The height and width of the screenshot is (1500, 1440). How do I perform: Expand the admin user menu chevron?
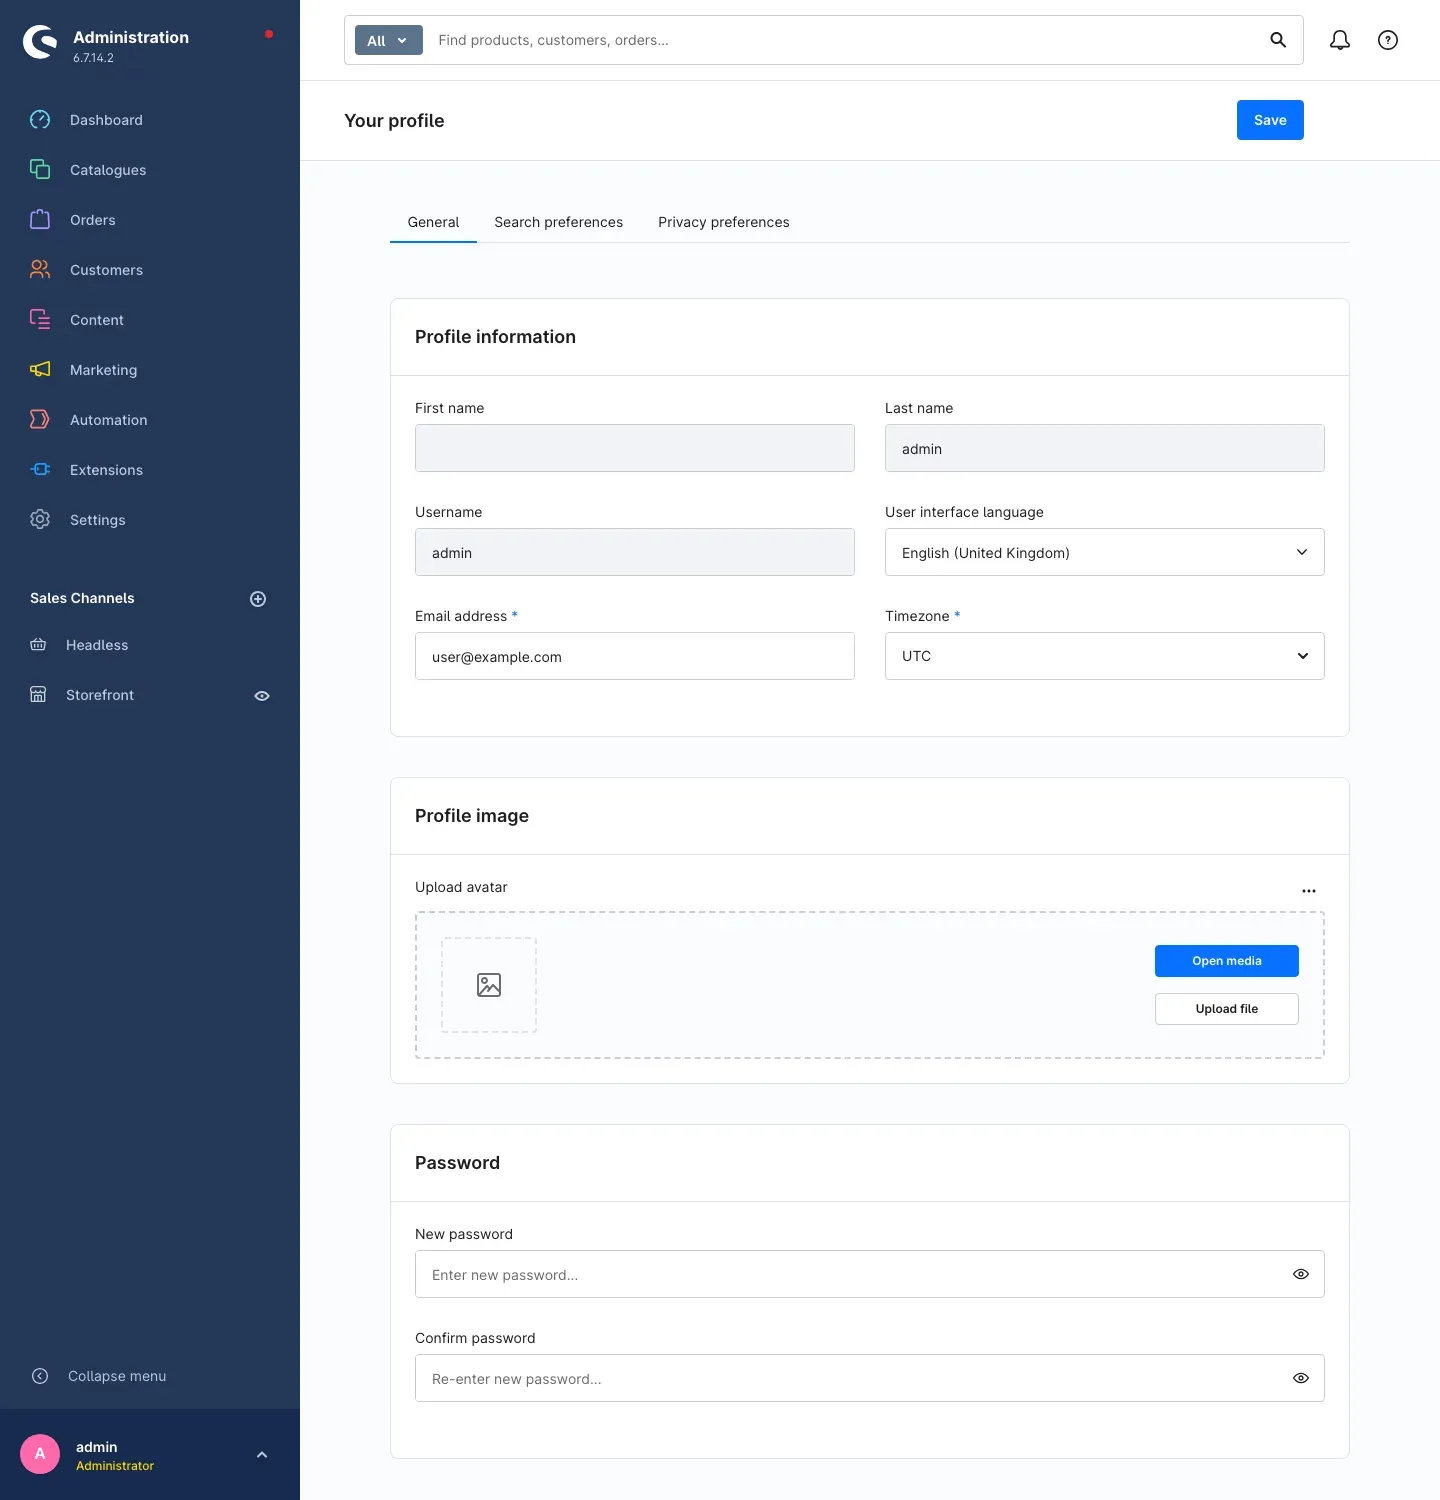pos(262,1455)
